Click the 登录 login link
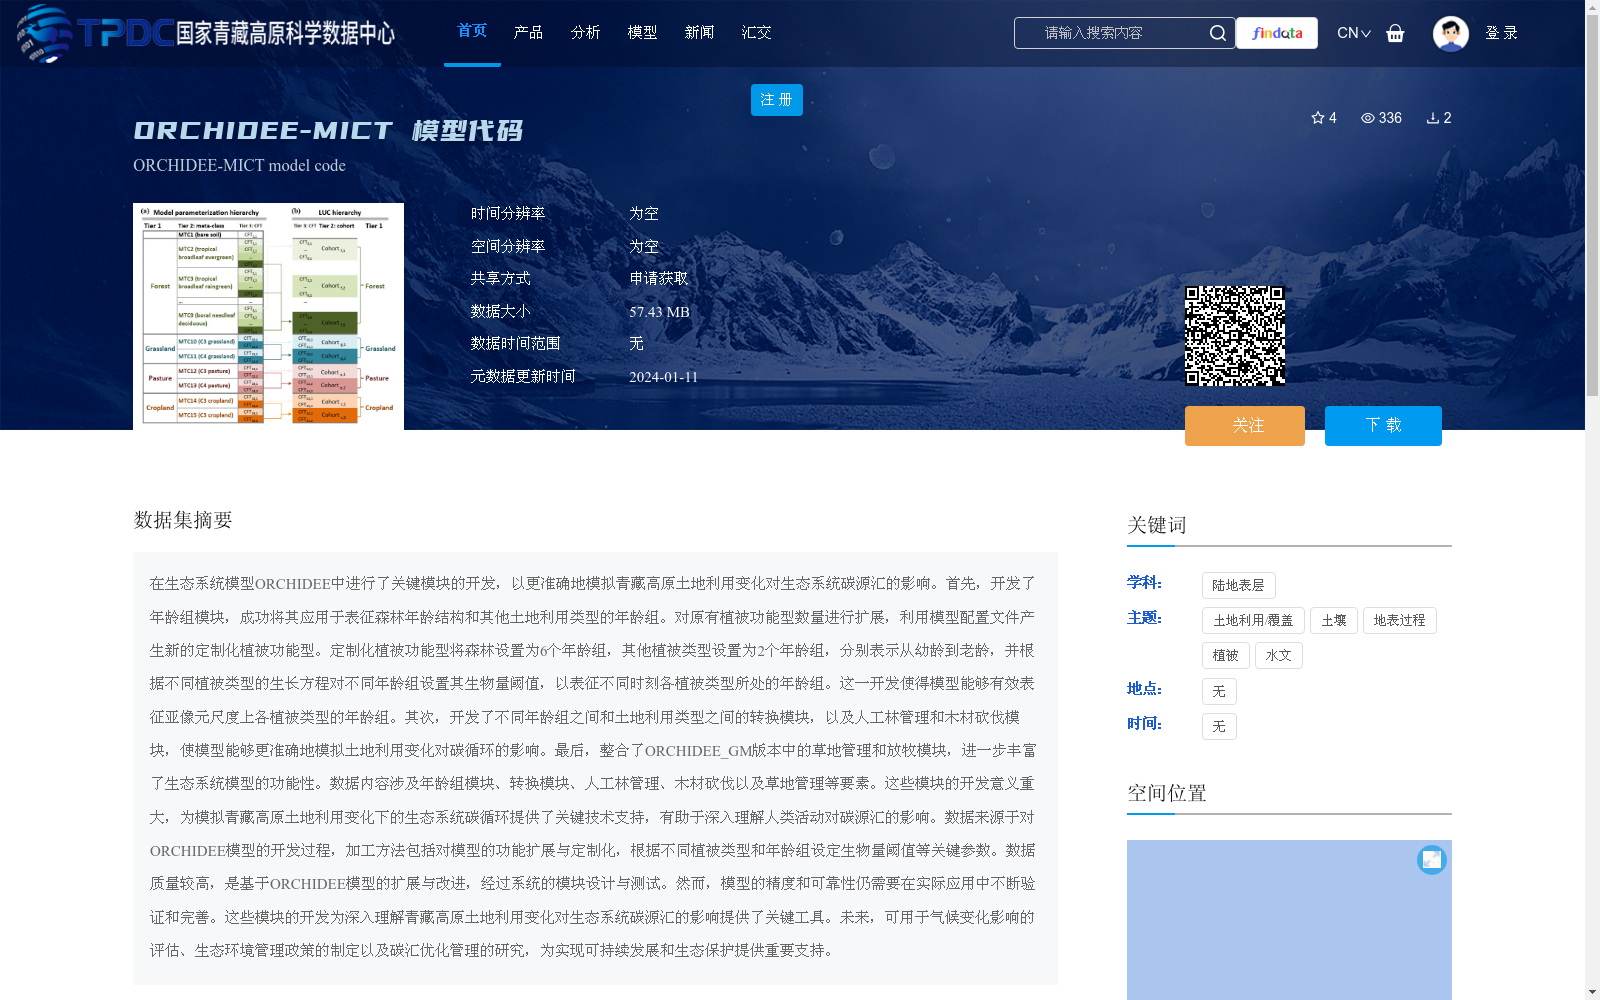This screenshot has height=1000, width=1600. tap(1501, 33)
